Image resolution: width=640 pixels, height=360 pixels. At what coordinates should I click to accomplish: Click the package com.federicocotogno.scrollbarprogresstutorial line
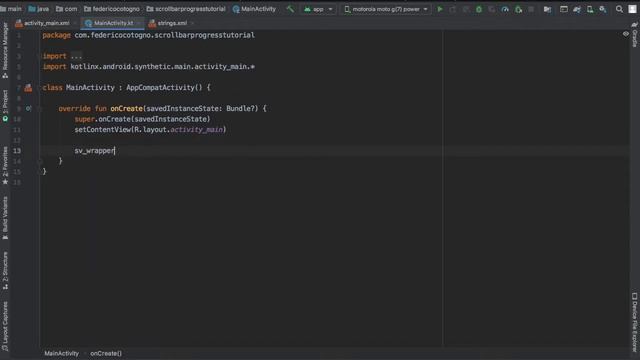click(x=149, y=35)
